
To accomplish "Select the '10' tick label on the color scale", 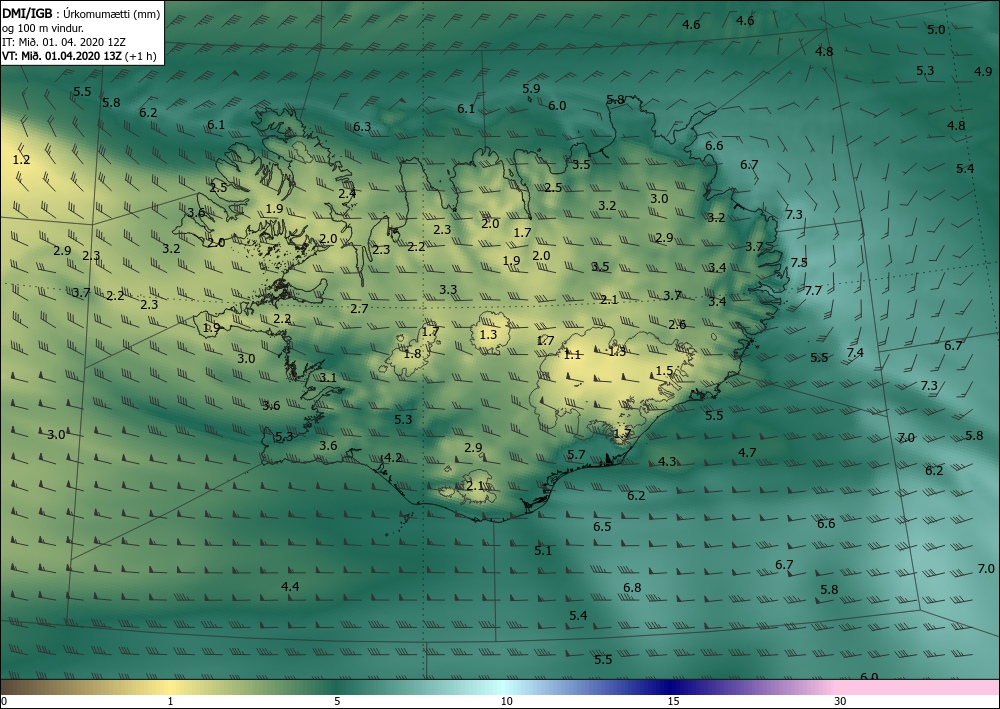I will [x=506, y=701].
